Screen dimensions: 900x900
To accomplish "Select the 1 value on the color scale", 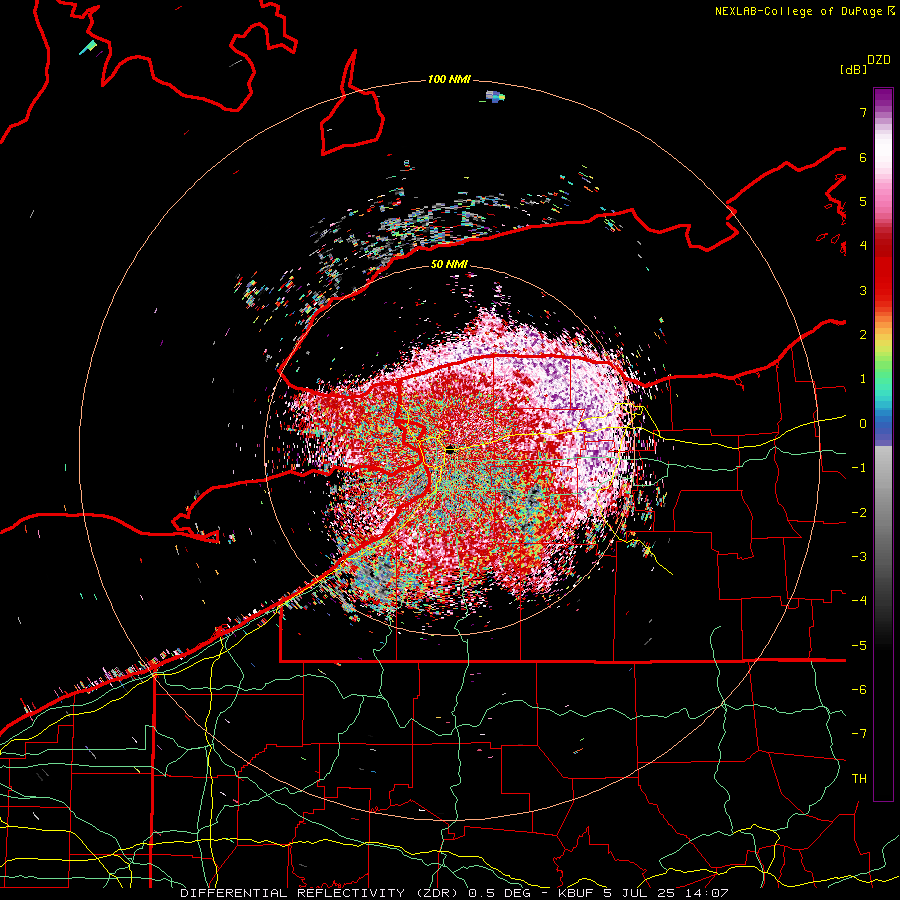I will [863, 379].
